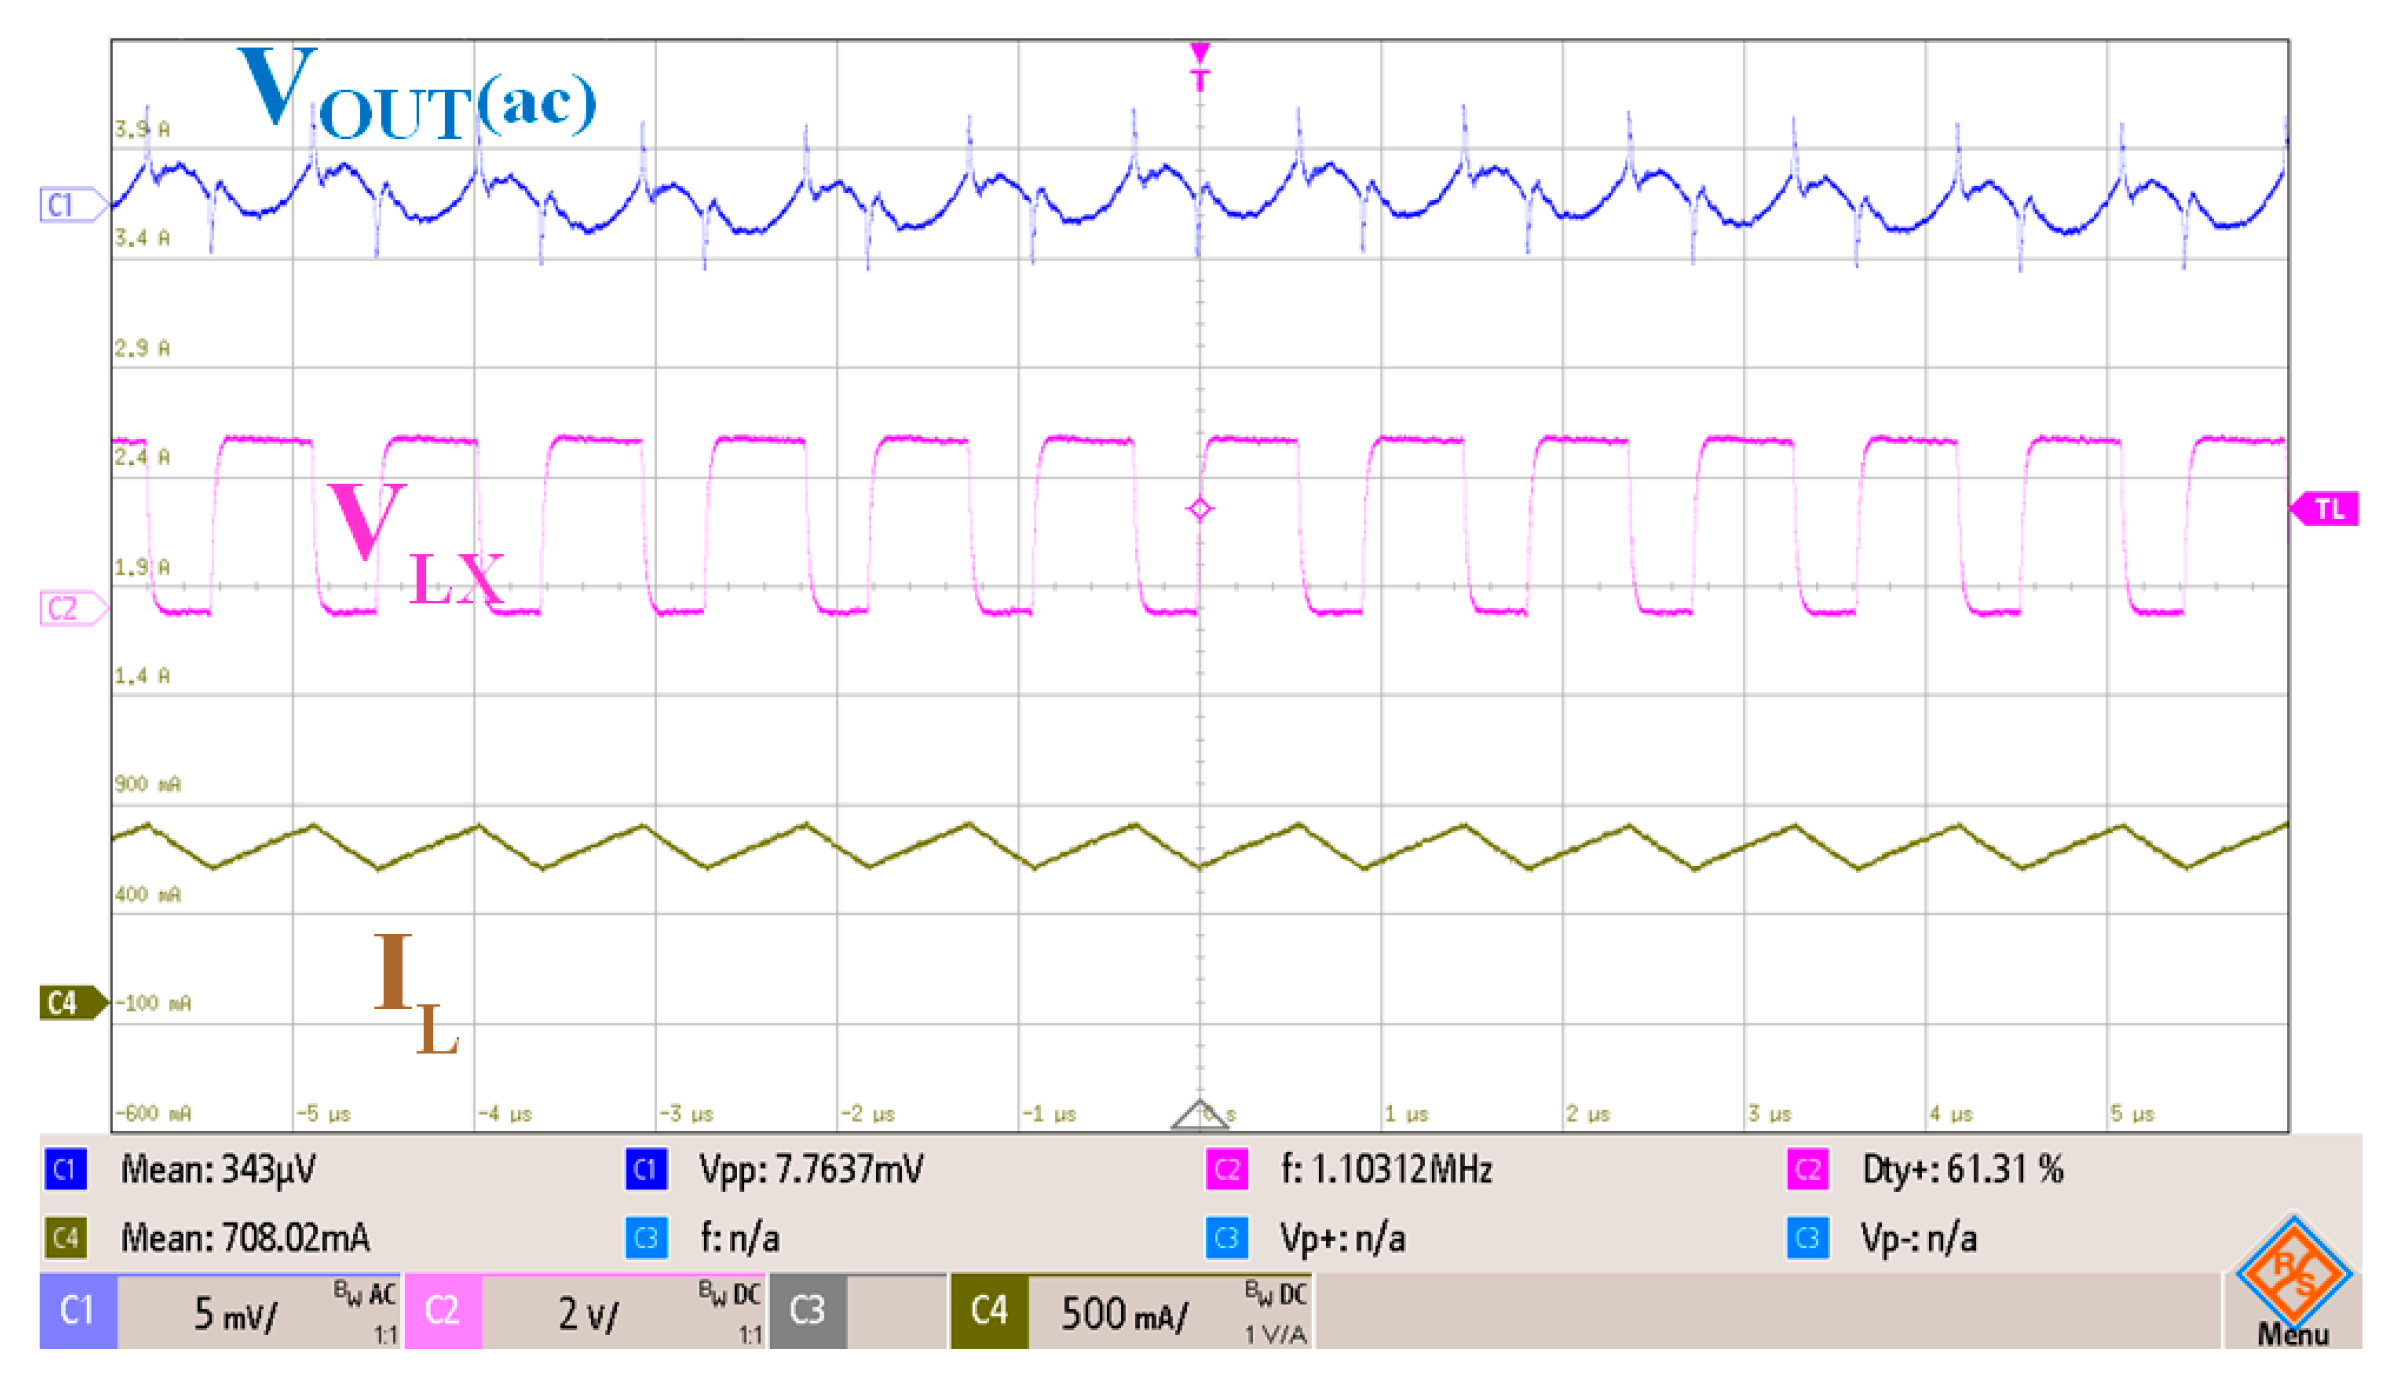This screenshot has height=1384, width=2400.
Task: Click the Vpp 7.7637mV measurement
Action: 811,1169
